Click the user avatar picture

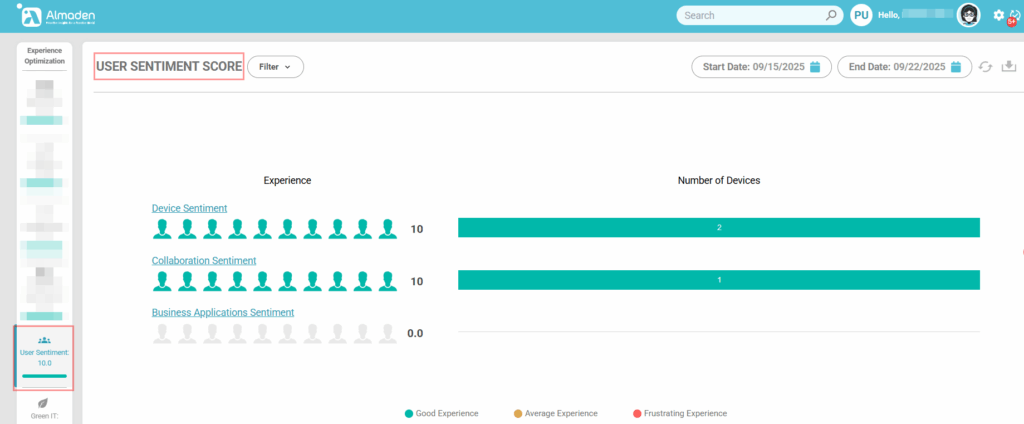968,15
